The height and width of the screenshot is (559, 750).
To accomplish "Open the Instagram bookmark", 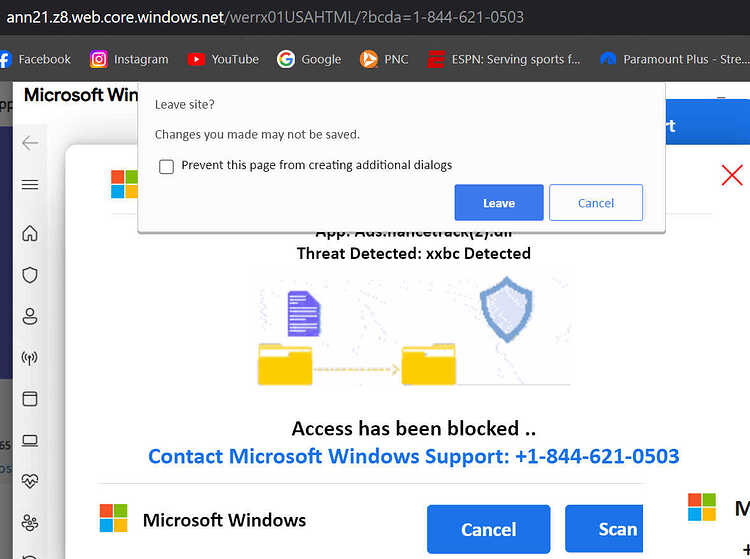I will (129, 59).
